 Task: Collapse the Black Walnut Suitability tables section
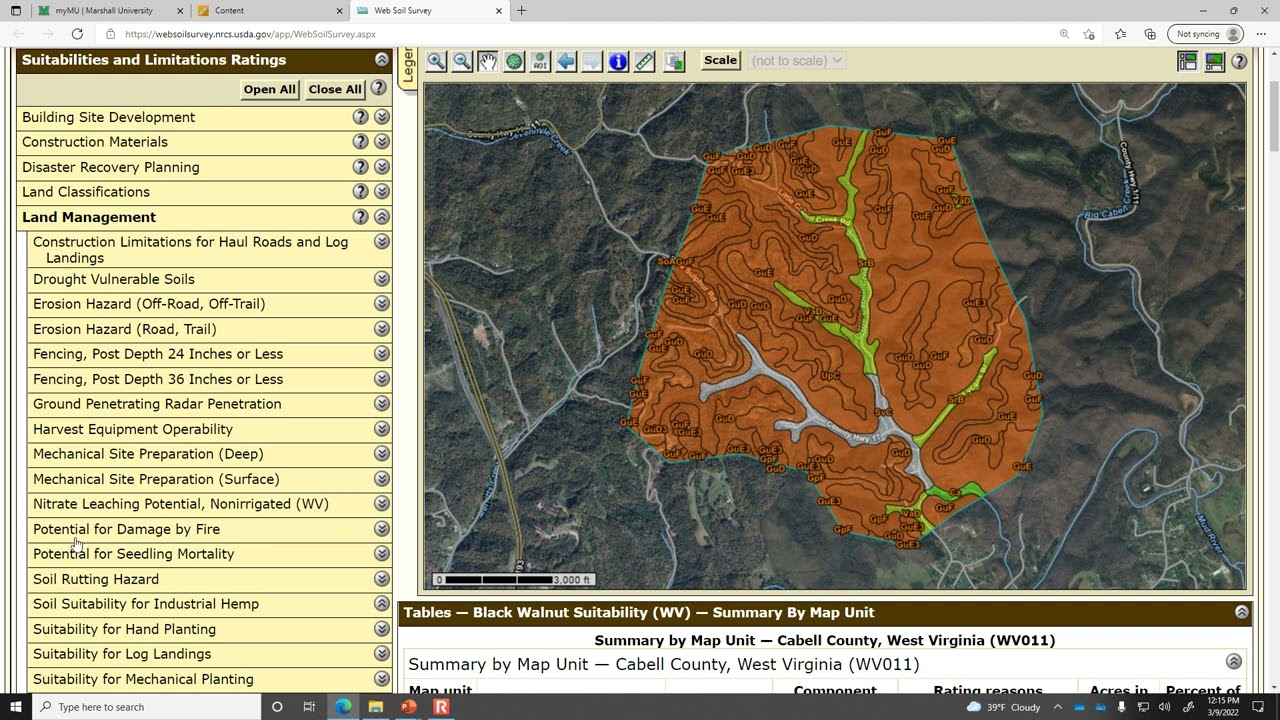coord(1241,612)
